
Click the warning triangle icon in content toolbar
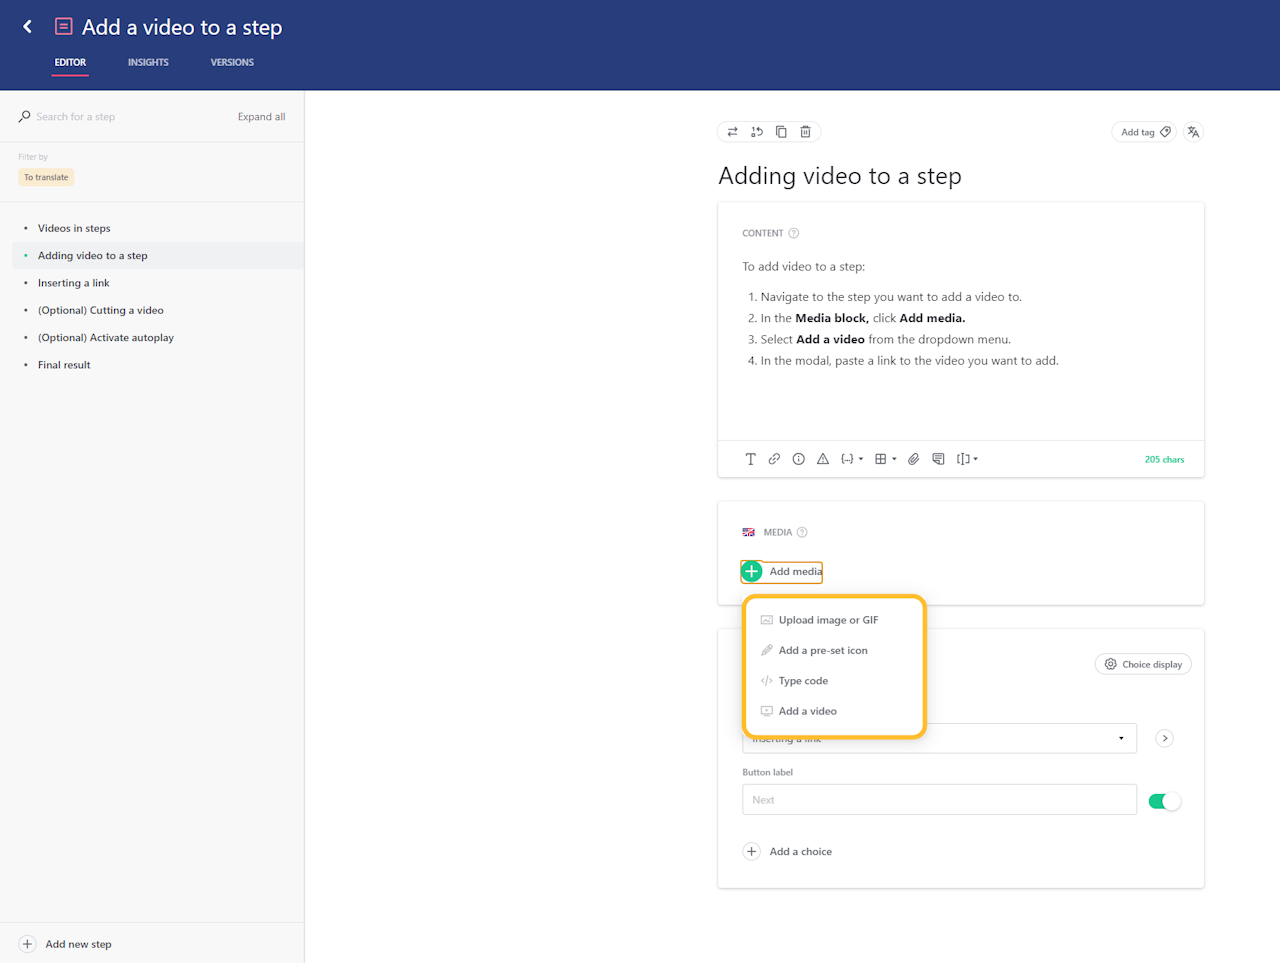[x=823, y=459]
